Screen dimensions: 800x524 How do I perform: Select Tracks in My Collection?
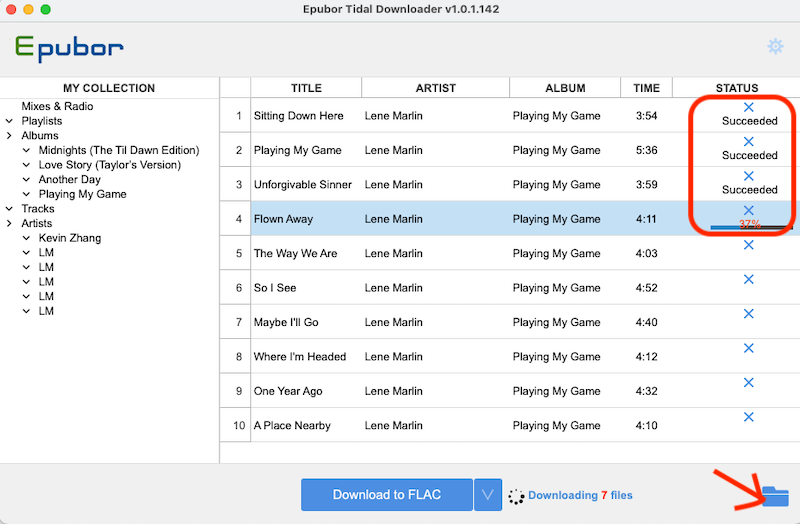[x=38, y=209]
